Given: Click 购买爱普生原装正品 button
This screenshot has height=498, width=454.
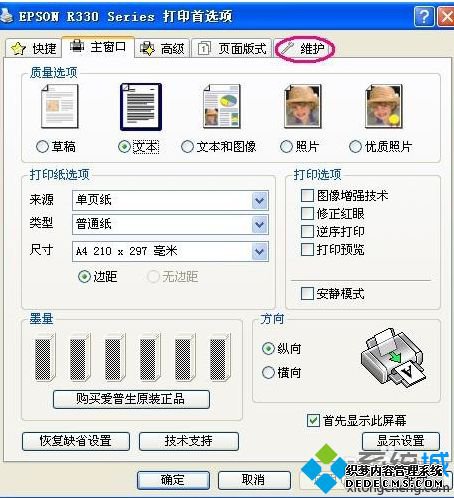Looking at the screenshot, I should [x=131, y=399].
